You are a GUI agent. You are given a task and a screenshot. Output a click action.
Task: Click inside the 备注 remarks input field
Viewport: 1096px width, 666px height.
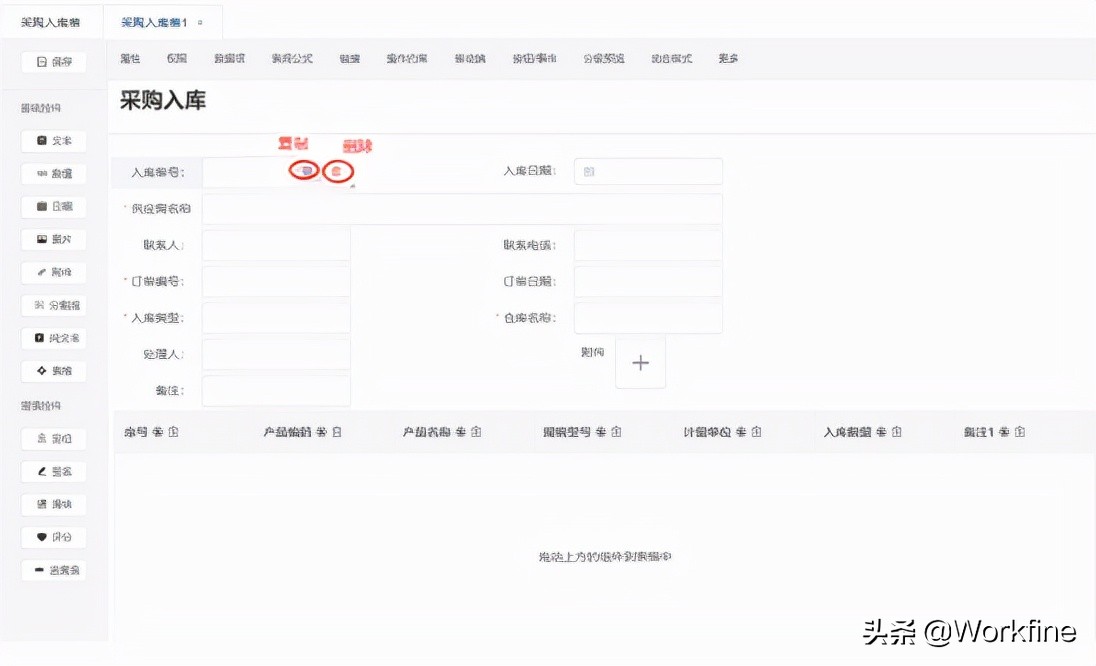tap(275, 392)
